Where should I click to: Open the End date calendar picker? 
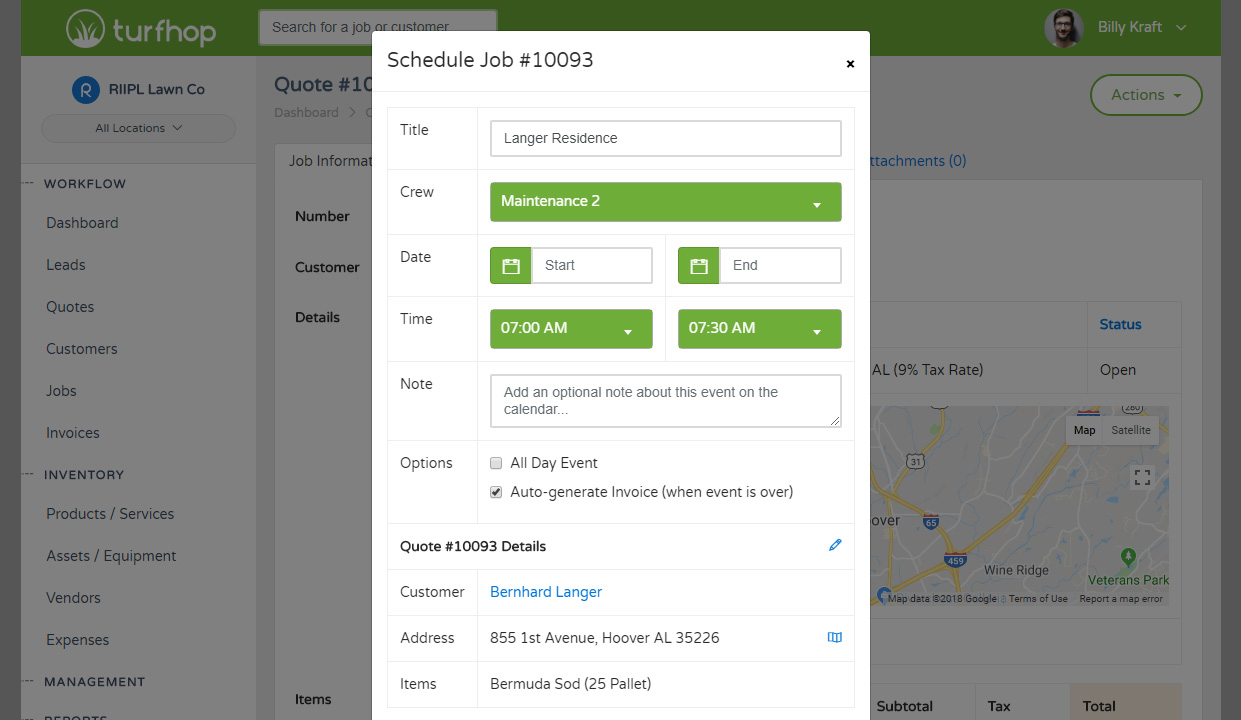click(698, 265)
